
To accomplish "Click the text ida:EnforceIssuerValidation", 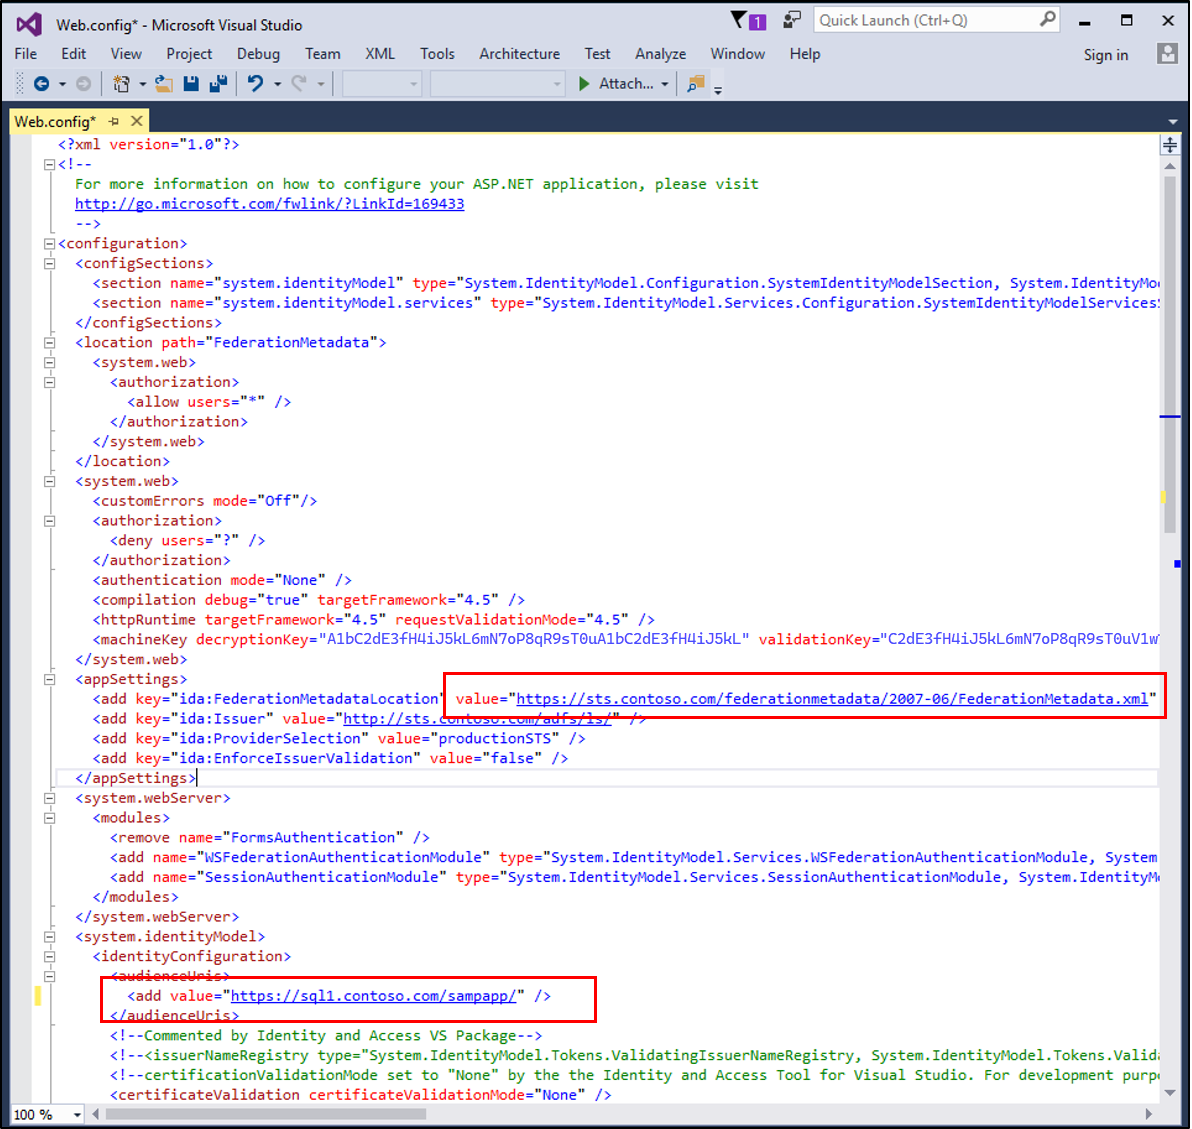I will click(x=295, y=758).
